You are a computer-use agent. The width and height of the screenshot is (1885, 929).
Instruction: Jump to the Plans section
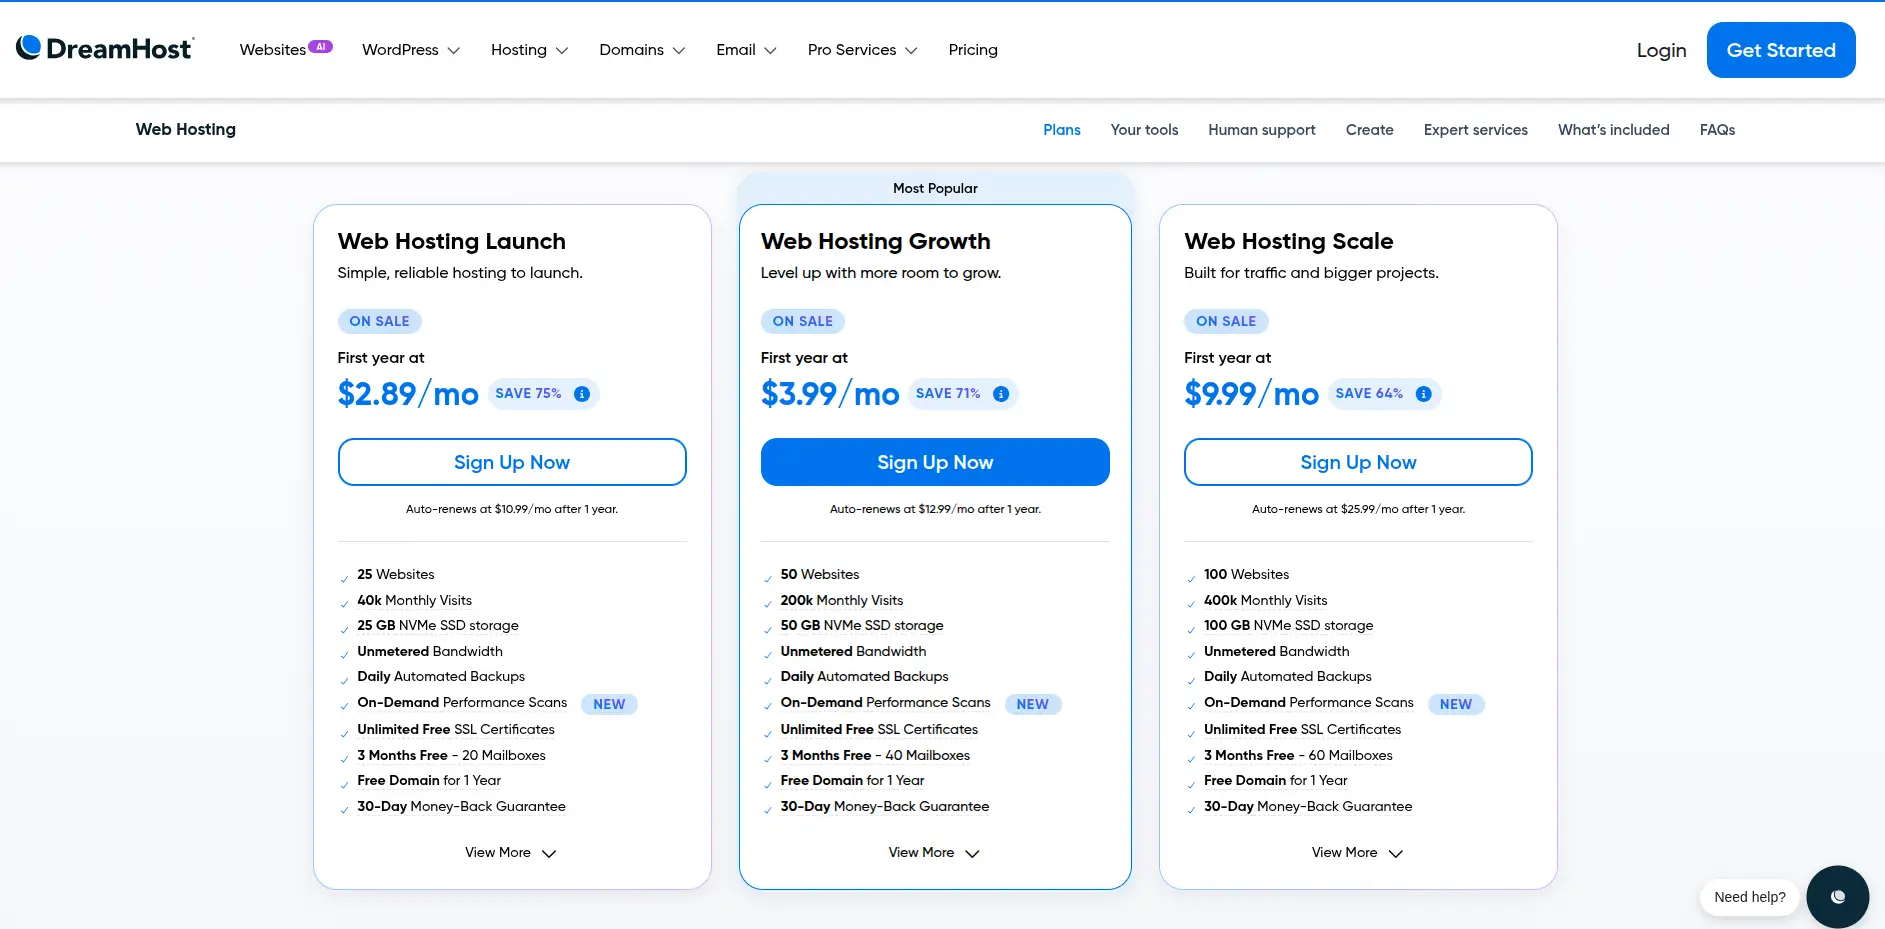point(1062,130)
